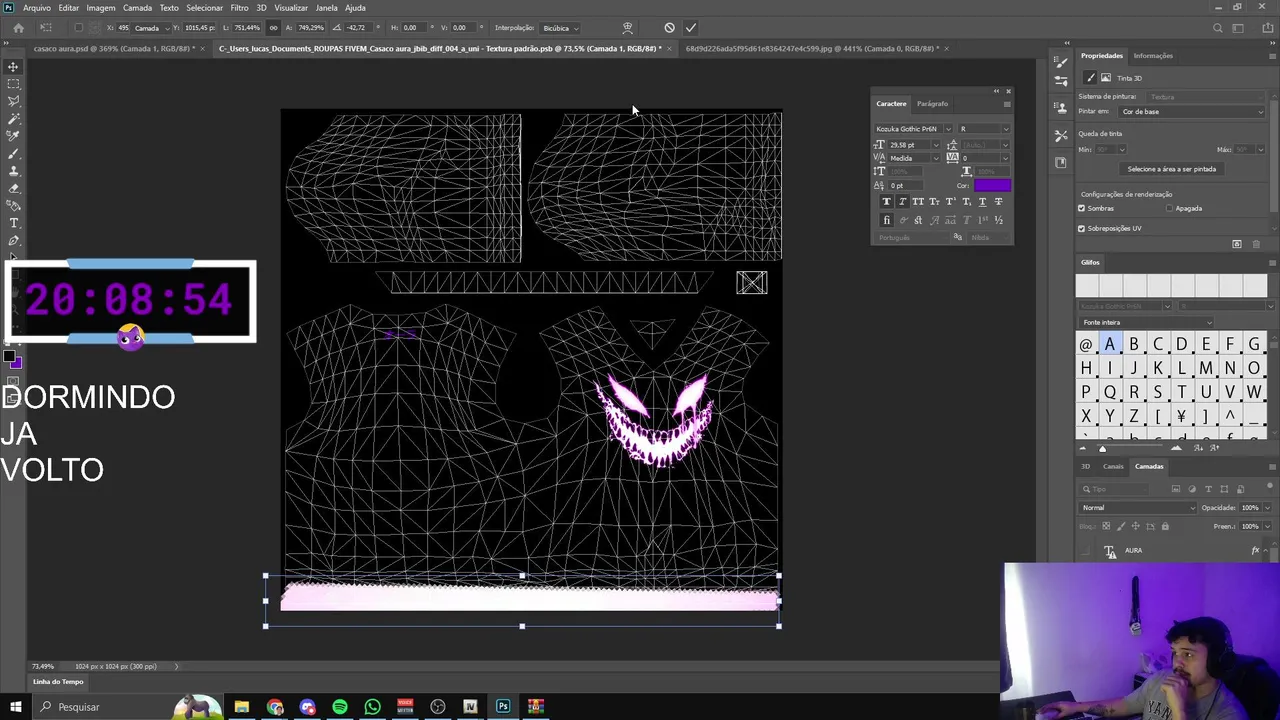The width and height of the screenshot is (1280, 720).
Task: Open WhatsApp from taskbar
Action: pyautogui.click(x=372, y=707)
